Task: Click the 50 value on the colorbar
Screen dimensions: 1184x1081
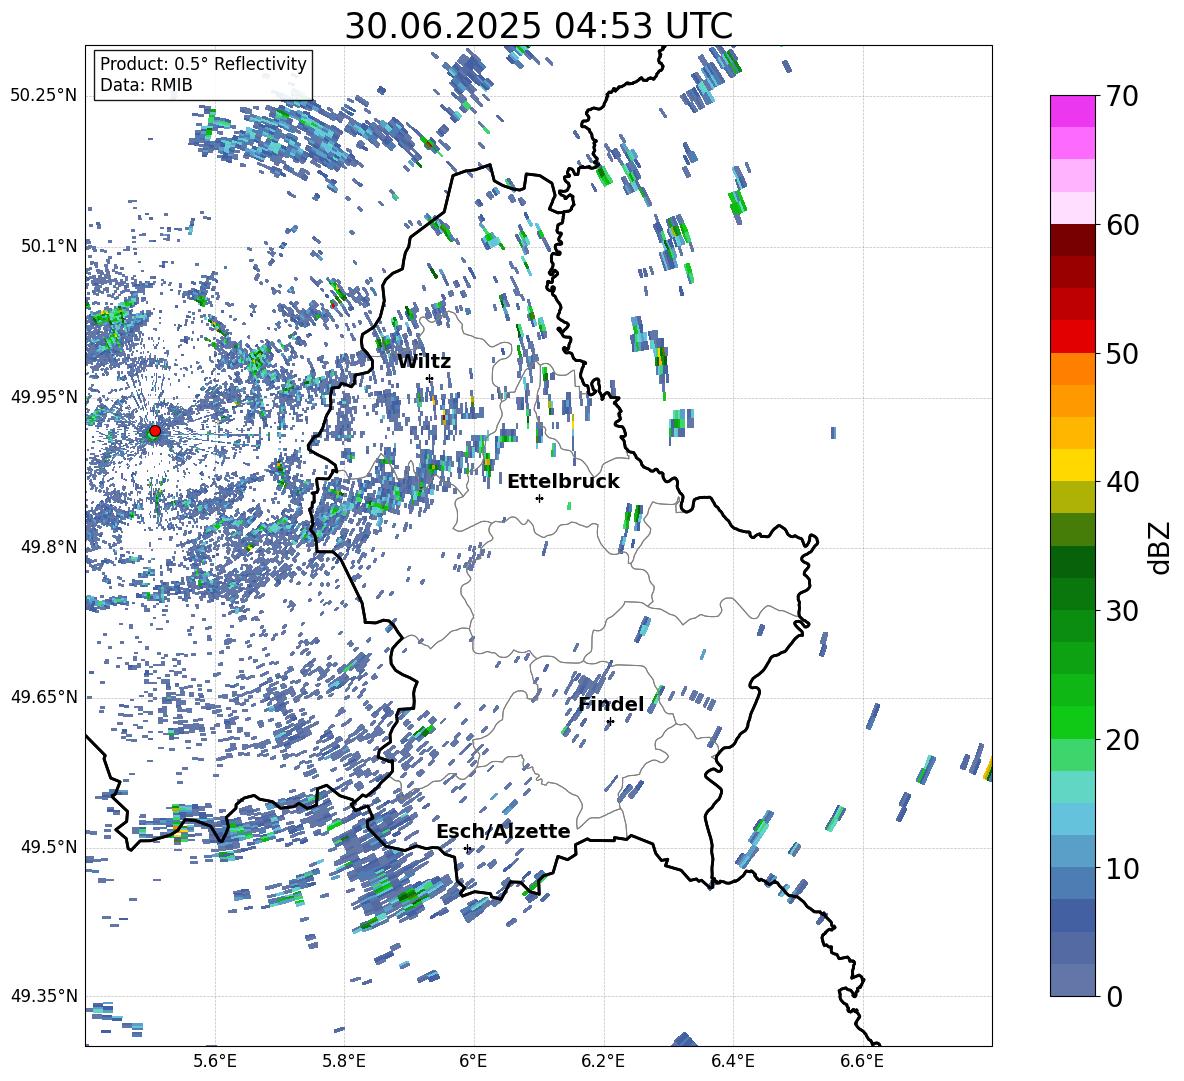Action: click(x=1122, y=353)
